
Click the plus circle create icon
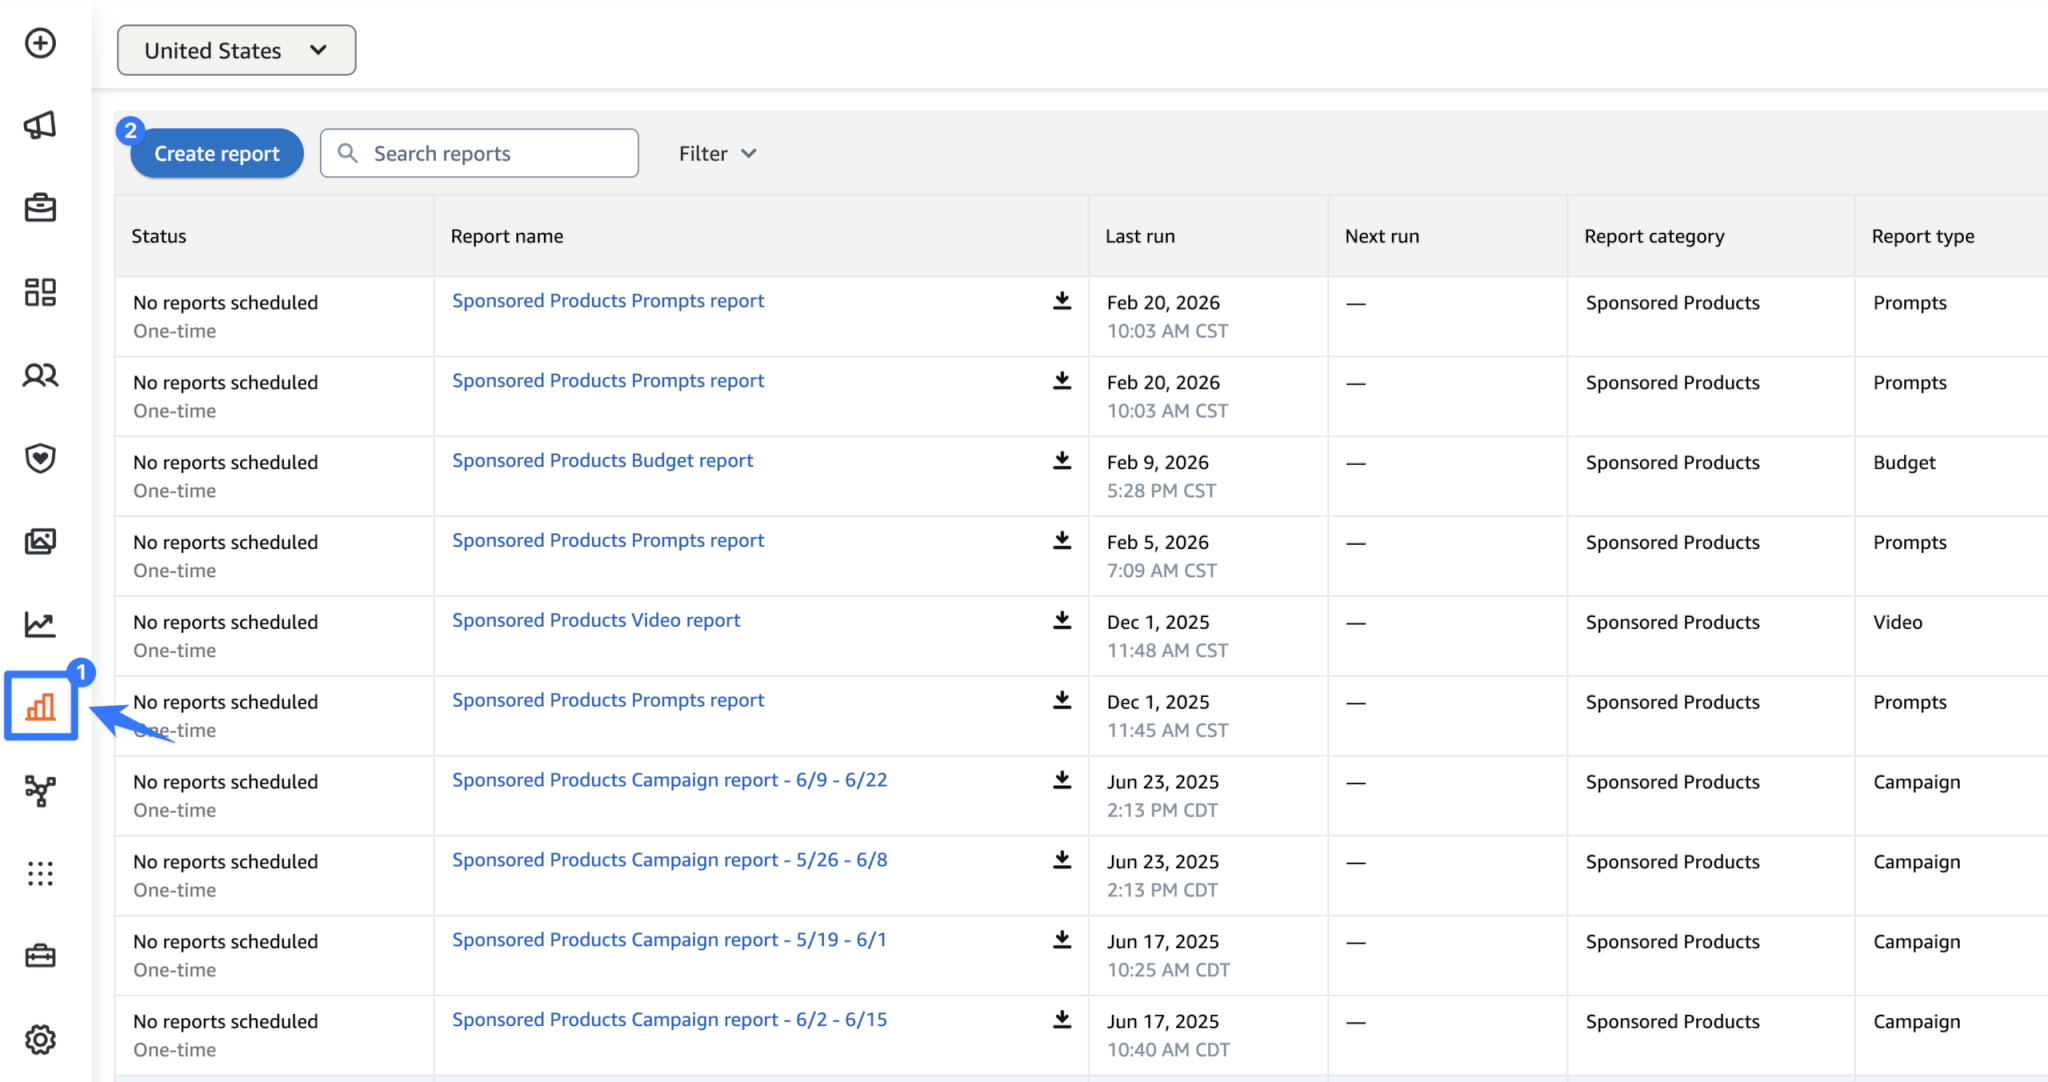[40, 43]
